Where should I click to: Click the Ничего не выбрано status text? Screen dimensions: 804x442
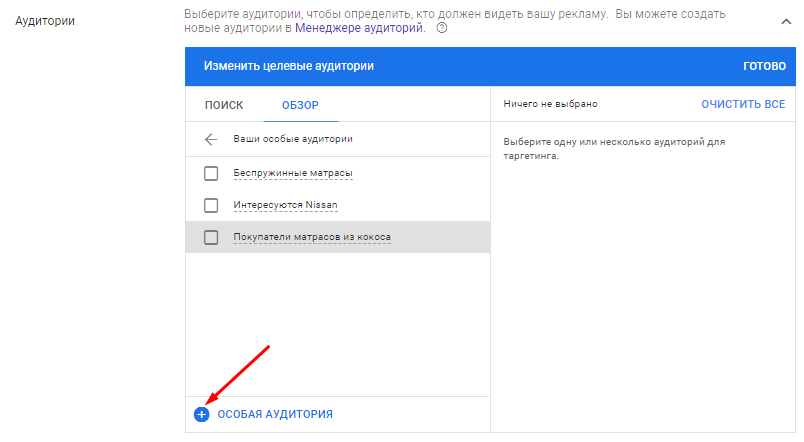(550, 104)
